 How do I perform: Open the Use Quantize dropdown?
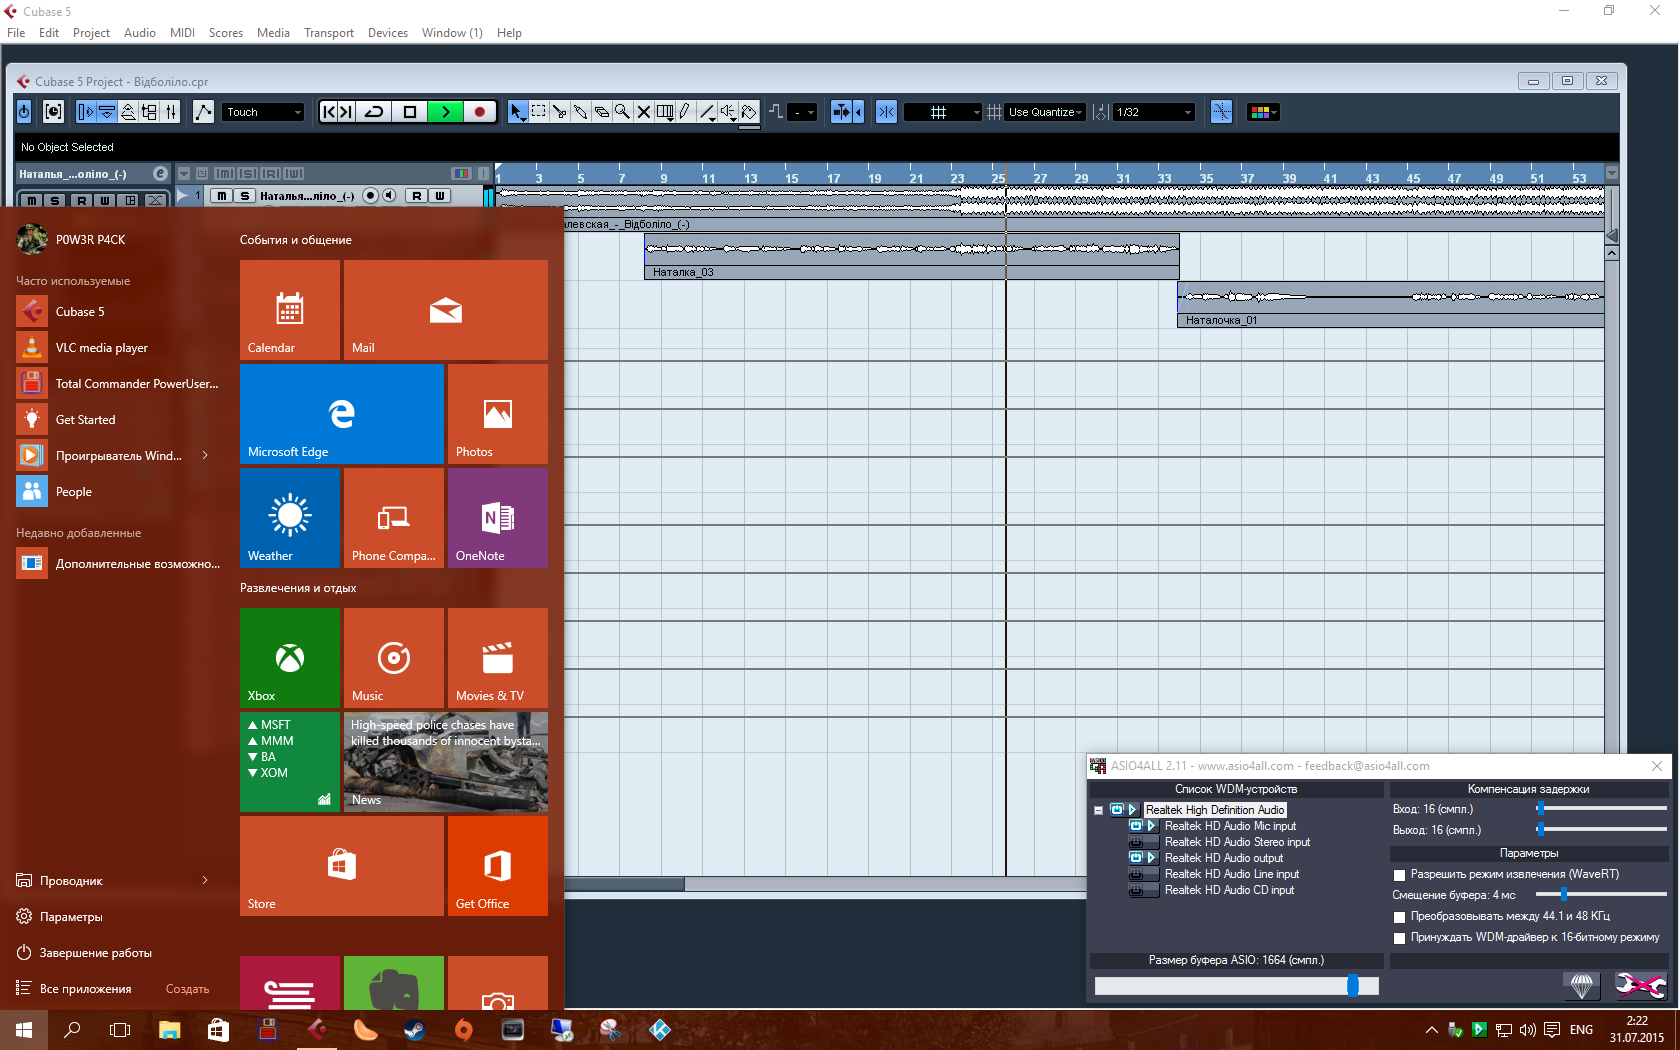(x=1045, y=112)
